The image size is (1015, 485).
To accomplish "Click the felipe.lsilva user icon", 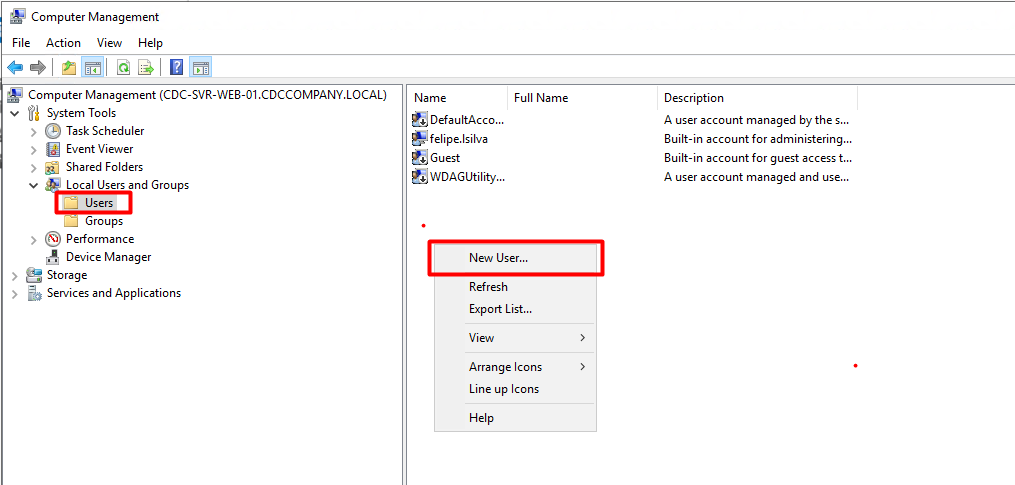I will tap(419, 138).
